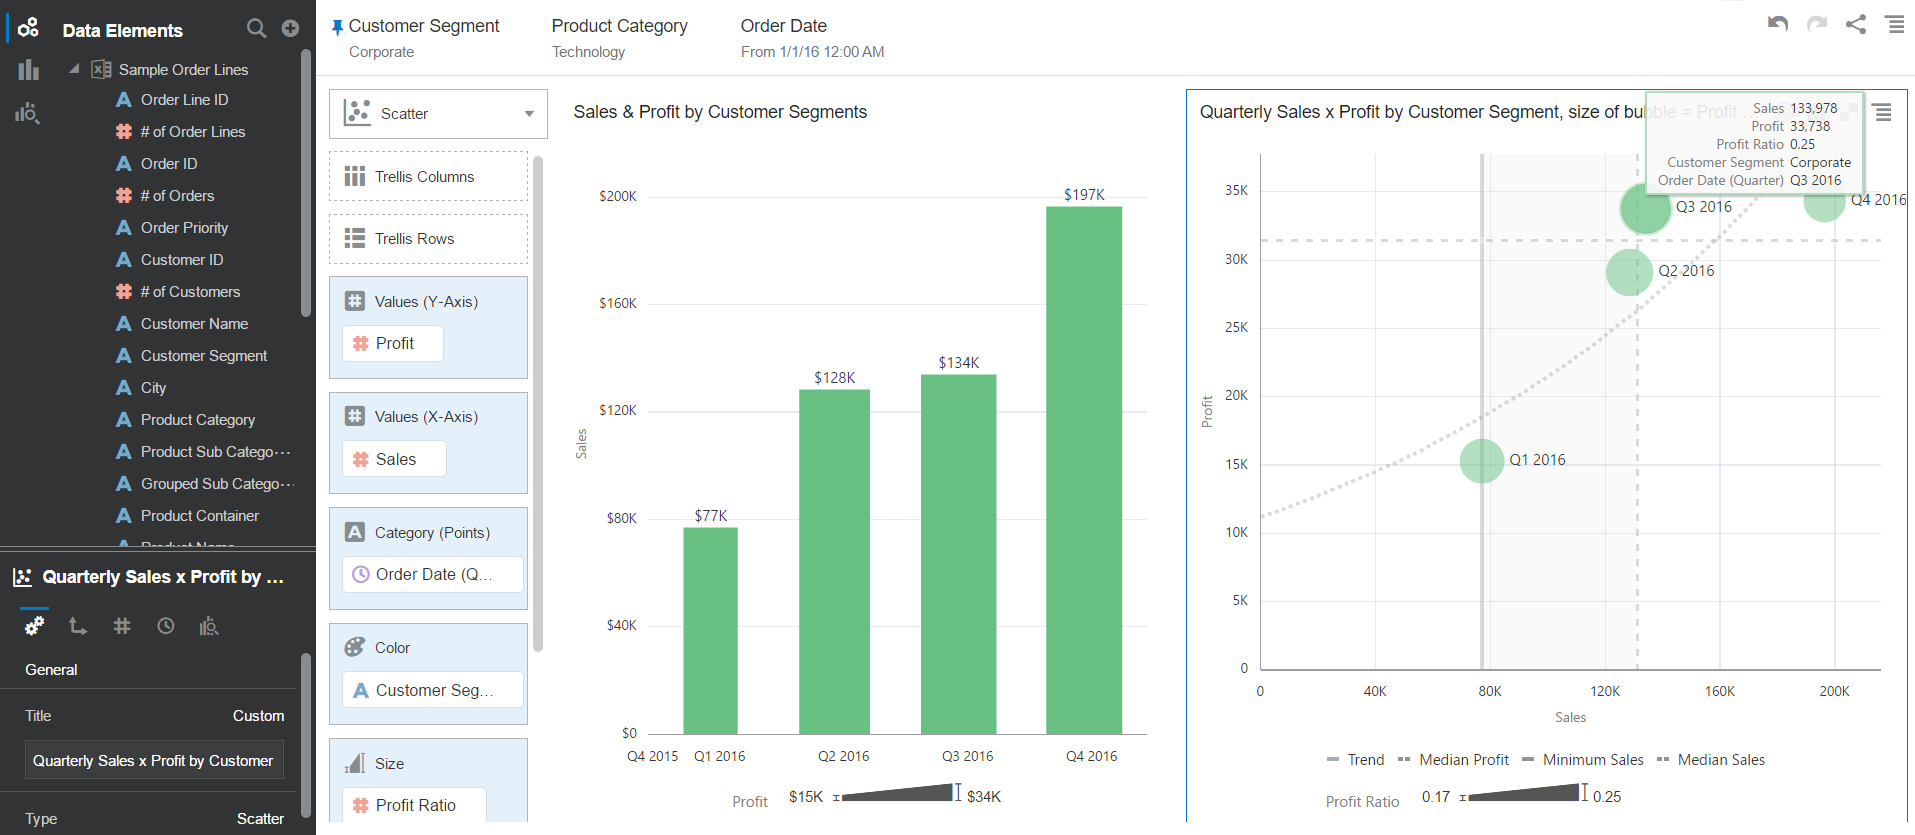Open the scatter chart's menu icon
Viewport: 1915px width, 835px height.
tap(1882, 112)
